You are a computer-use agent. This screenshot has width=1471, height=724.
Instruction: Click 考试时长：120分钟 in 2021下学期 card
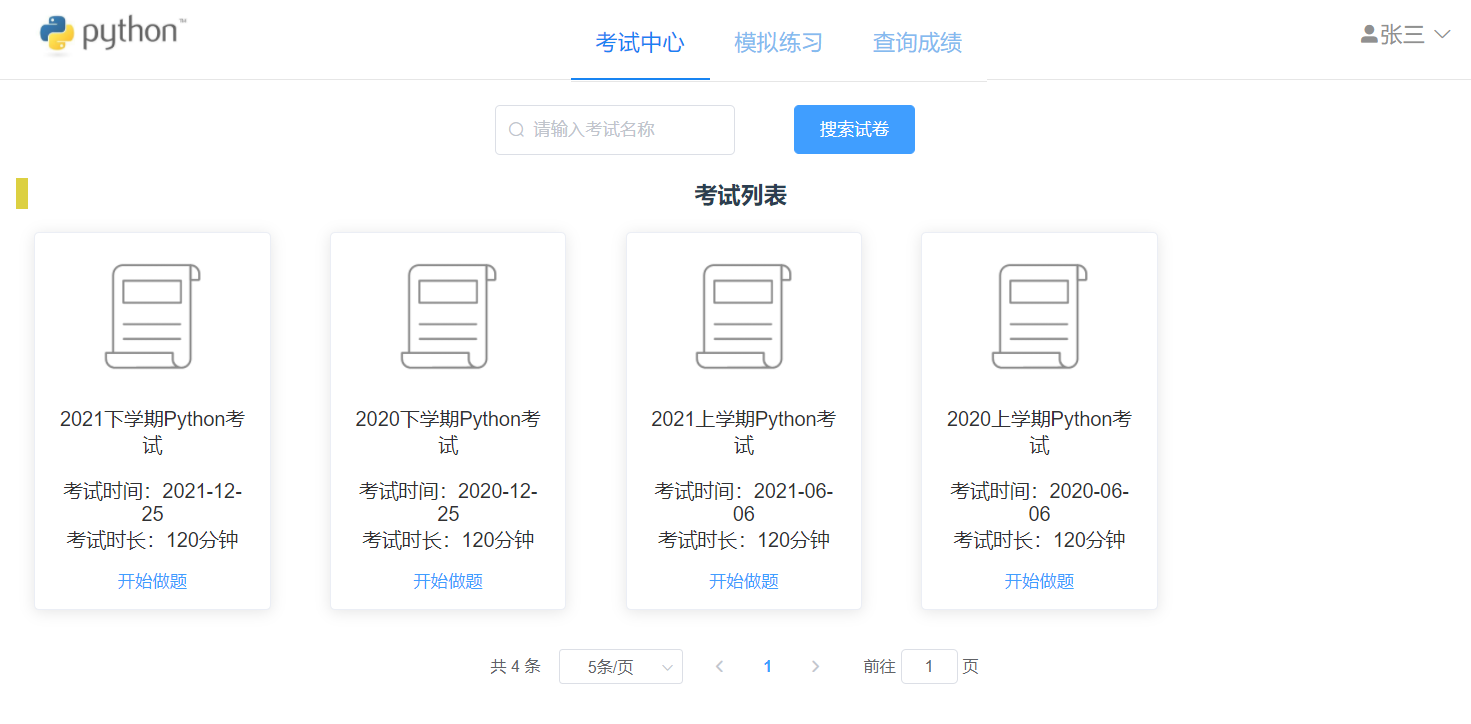[152, 540]
